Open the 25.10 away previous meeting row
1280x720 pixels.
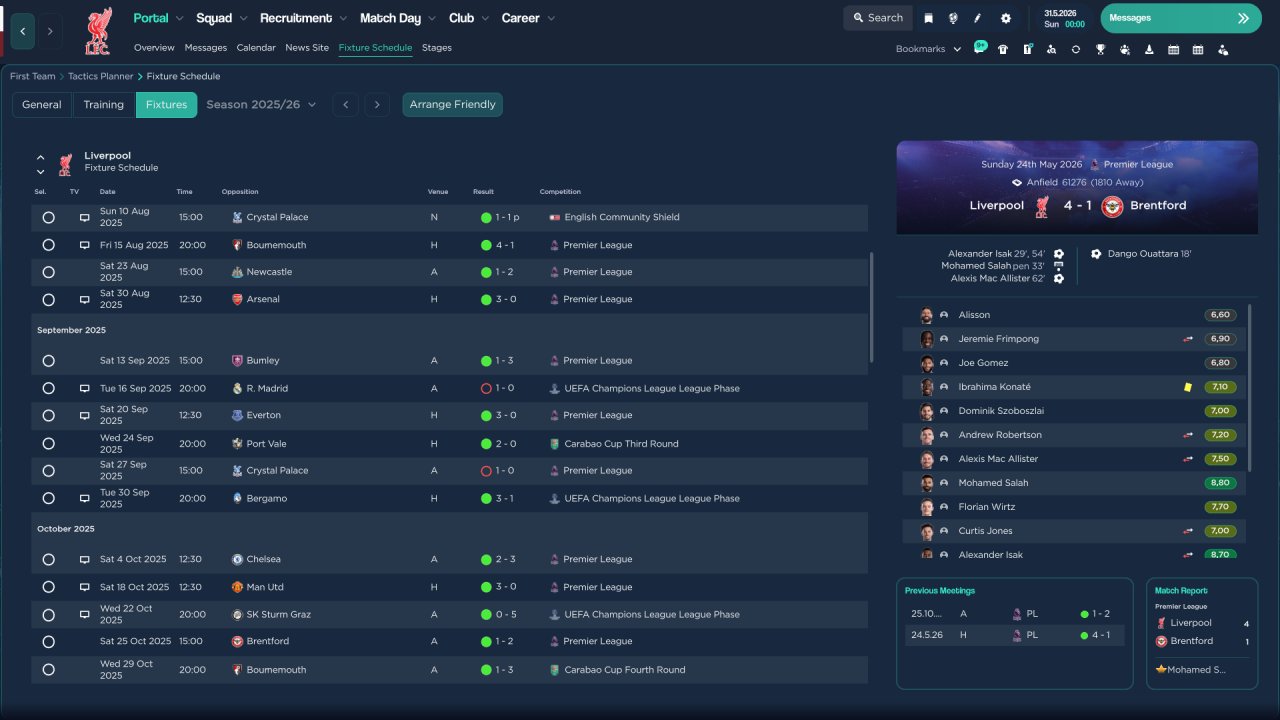click(x=1014, y=613)
